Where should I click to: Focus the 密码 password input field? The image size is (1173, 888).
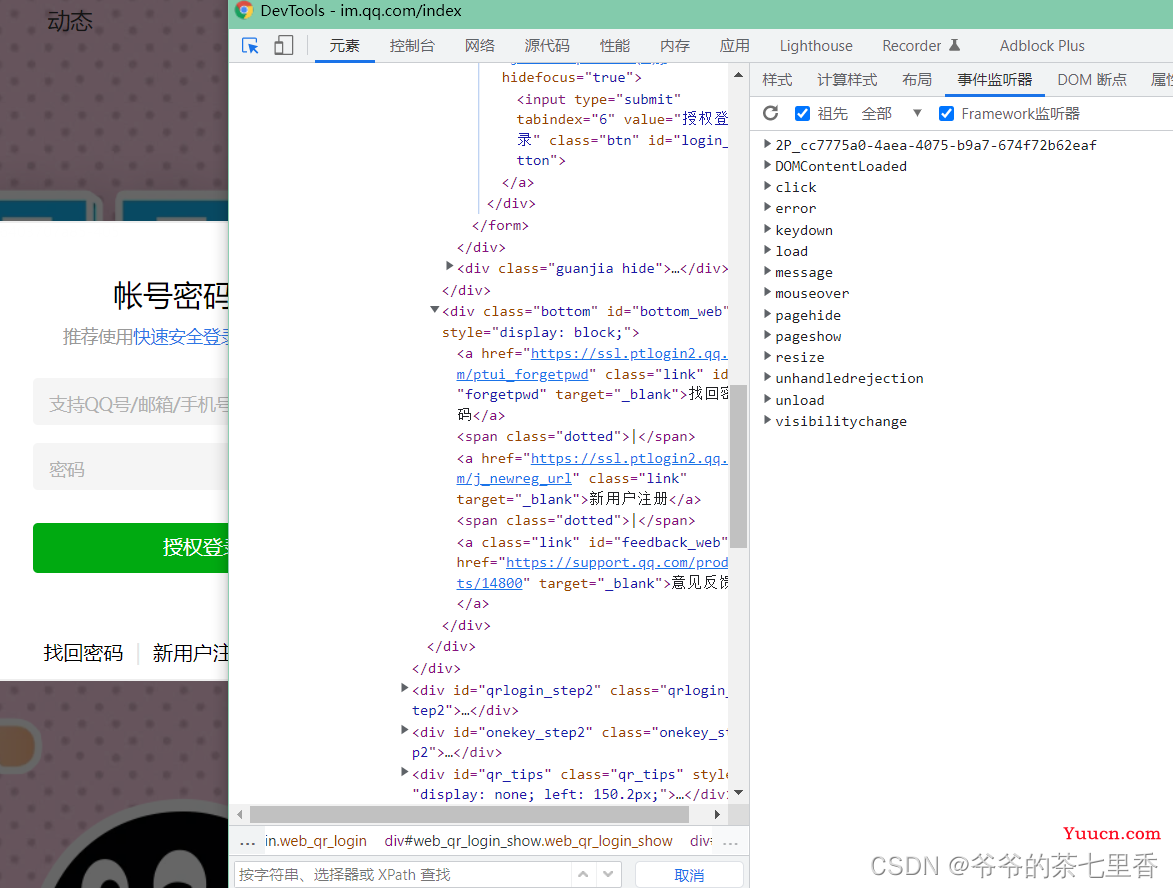coord(131,468)
